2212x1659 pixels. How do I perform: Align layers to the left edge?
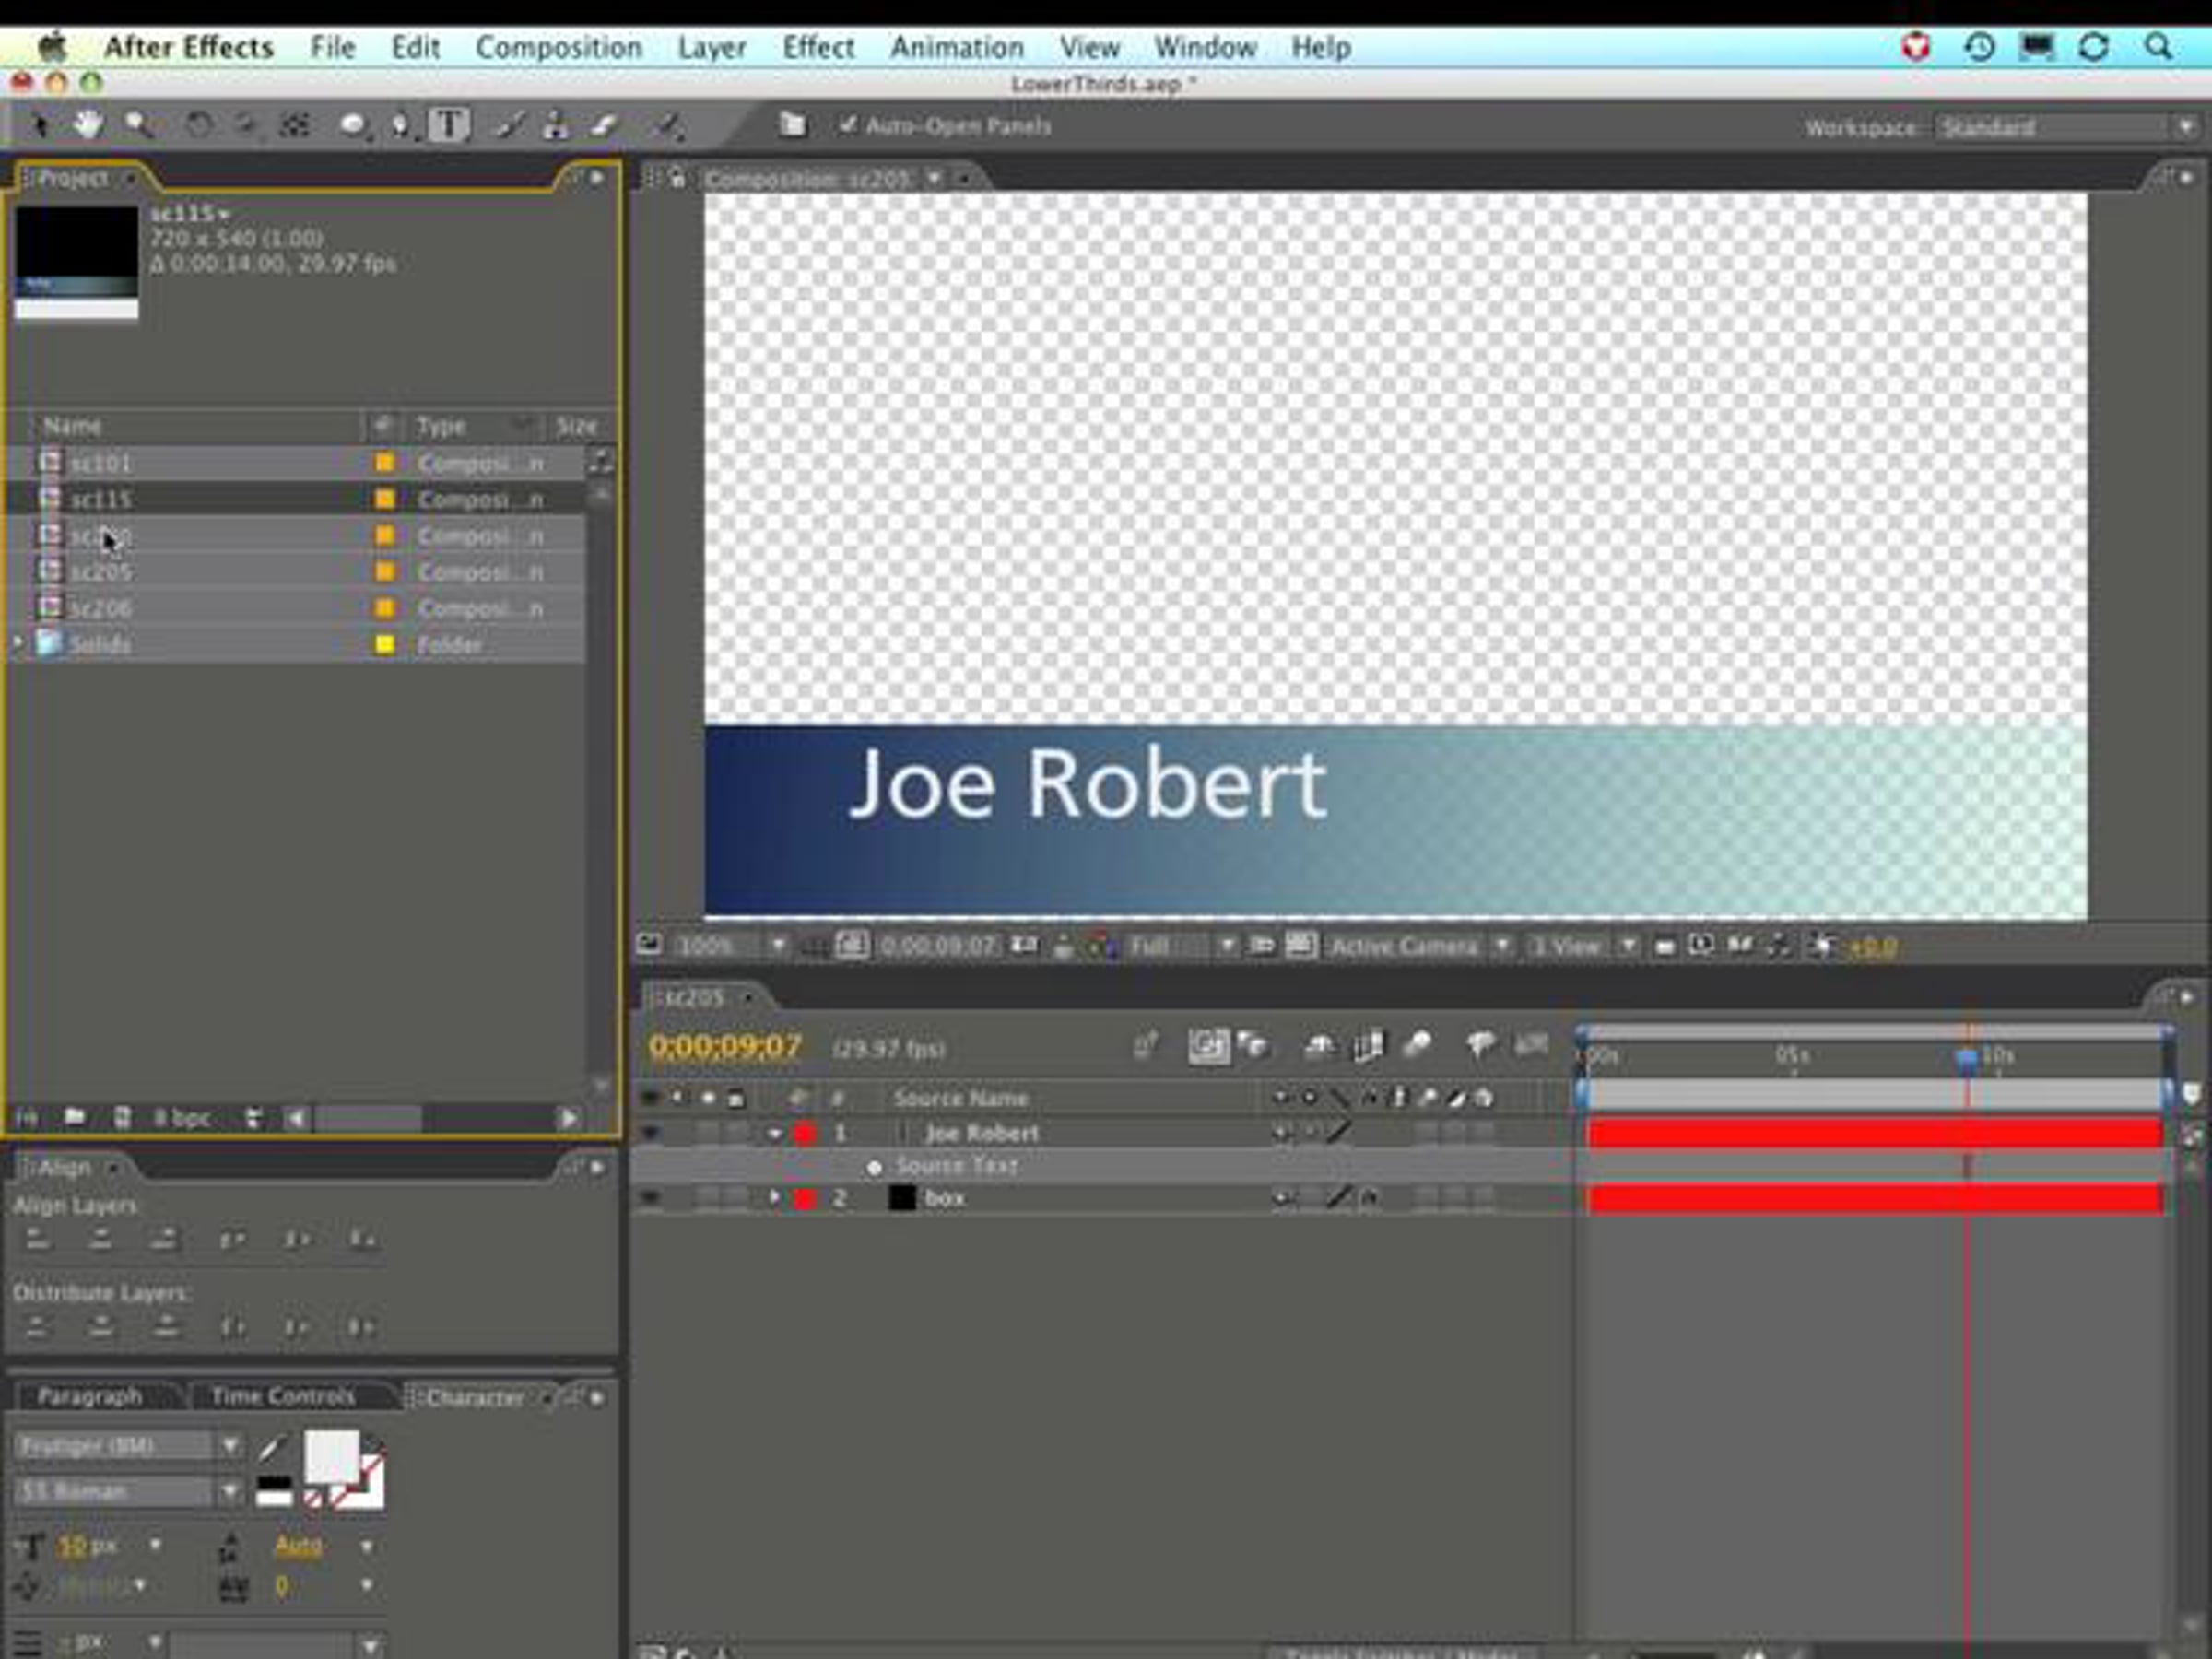coord(37,1240)
